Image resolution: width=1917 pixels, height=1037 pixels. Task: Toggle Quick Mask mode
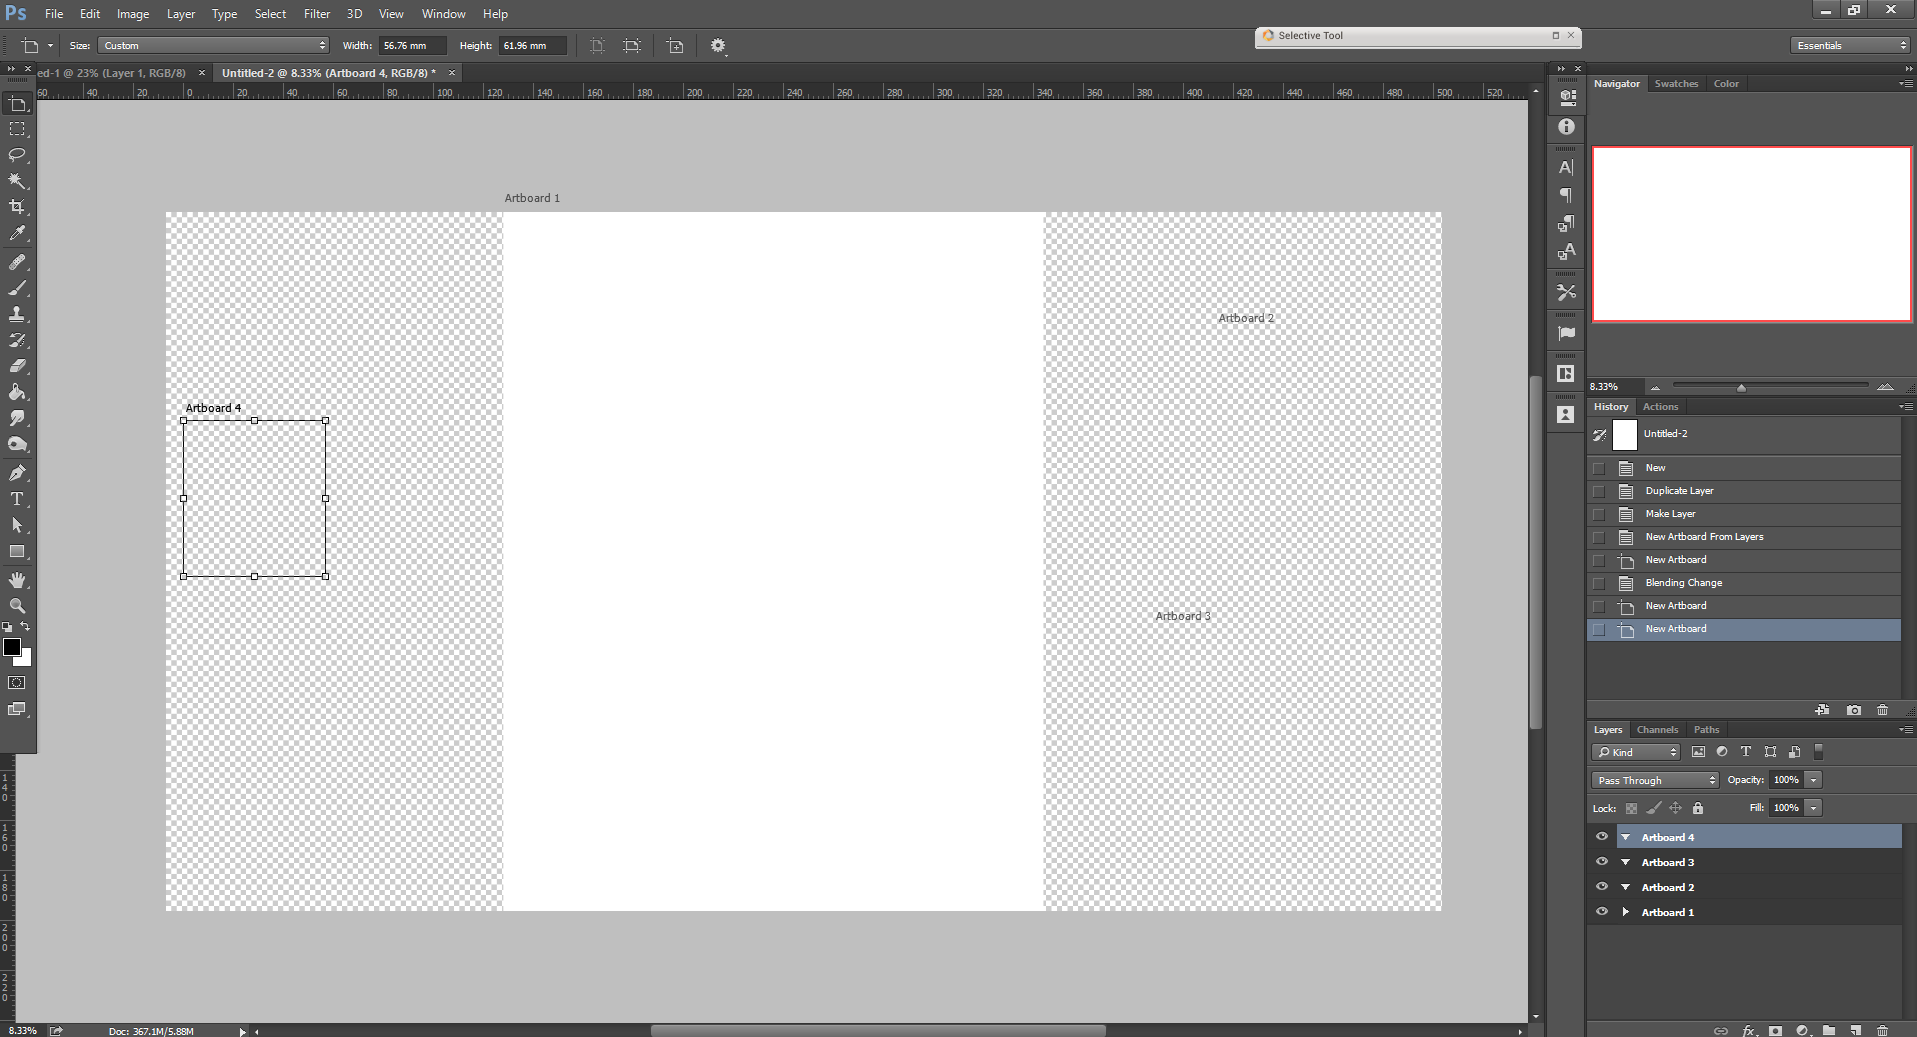coord(18,683)
